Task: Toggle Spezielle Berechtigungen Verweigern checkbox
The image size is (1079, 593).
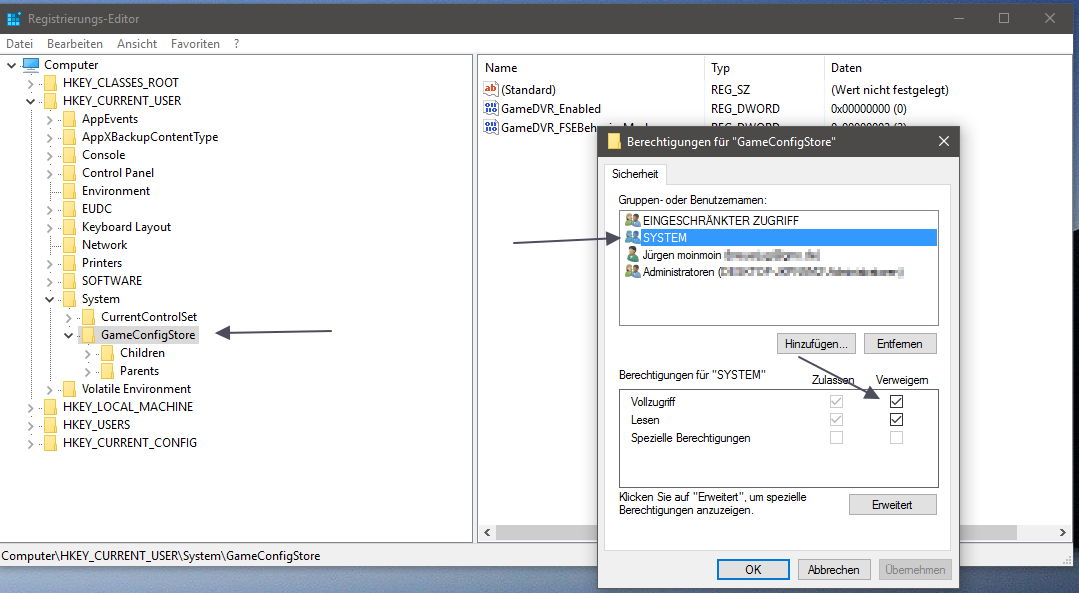Action: point(896,437)
